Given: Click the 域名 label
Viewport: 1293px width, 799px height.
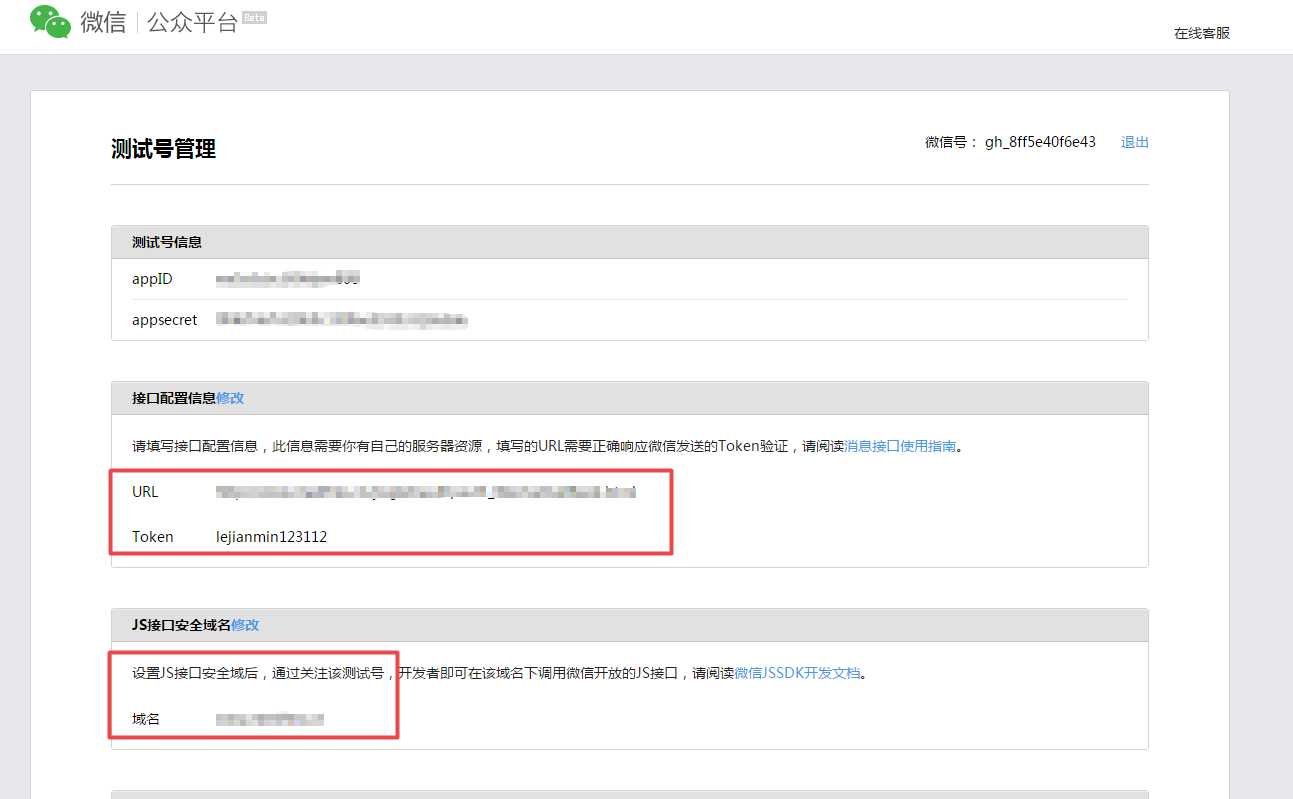Looking at the screenshot, I should (x=146, y=719).
